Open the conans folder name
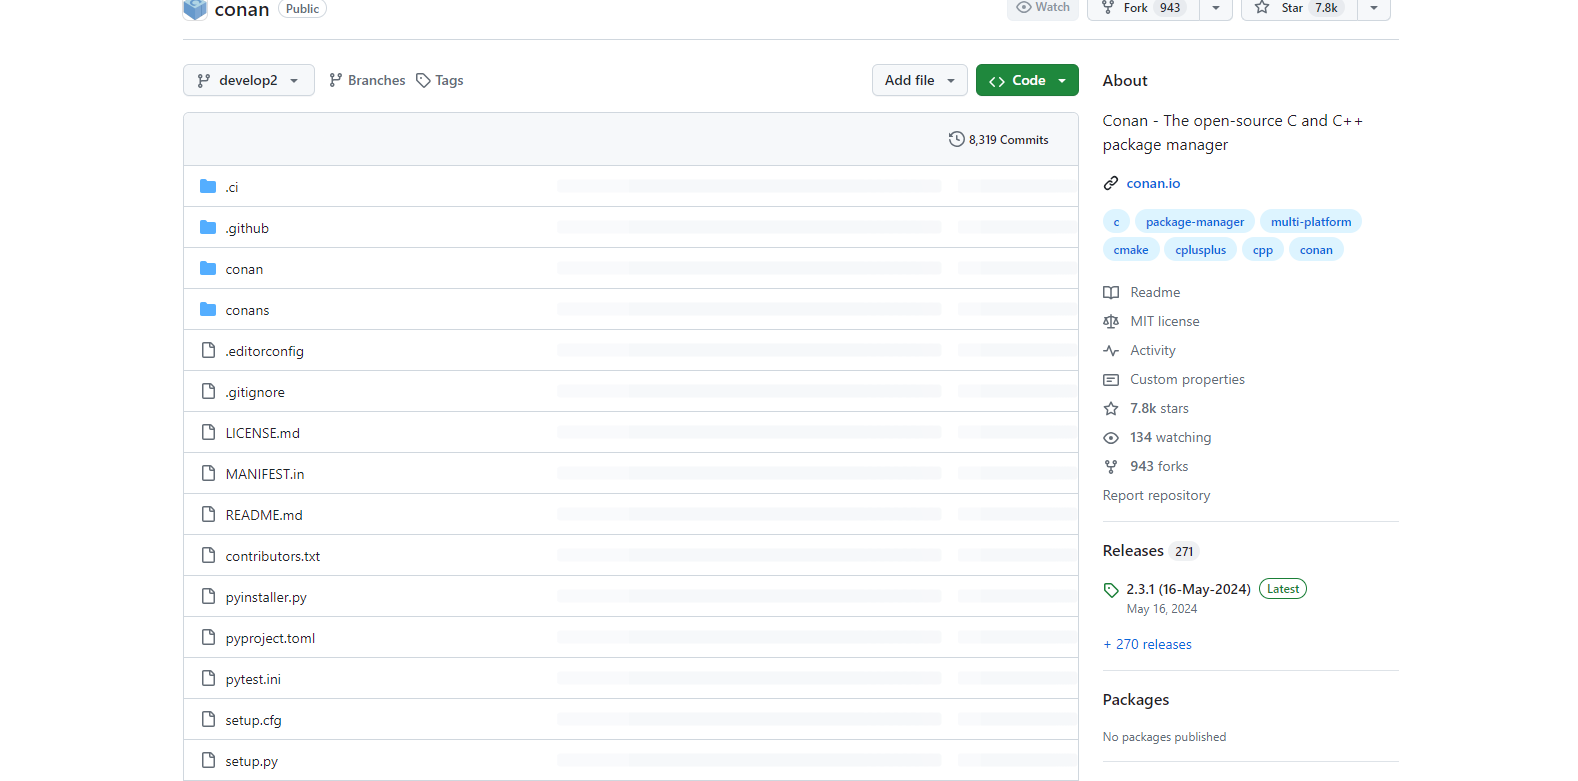Viewport: 1578px width, 781px height. [x=247, y=310]
